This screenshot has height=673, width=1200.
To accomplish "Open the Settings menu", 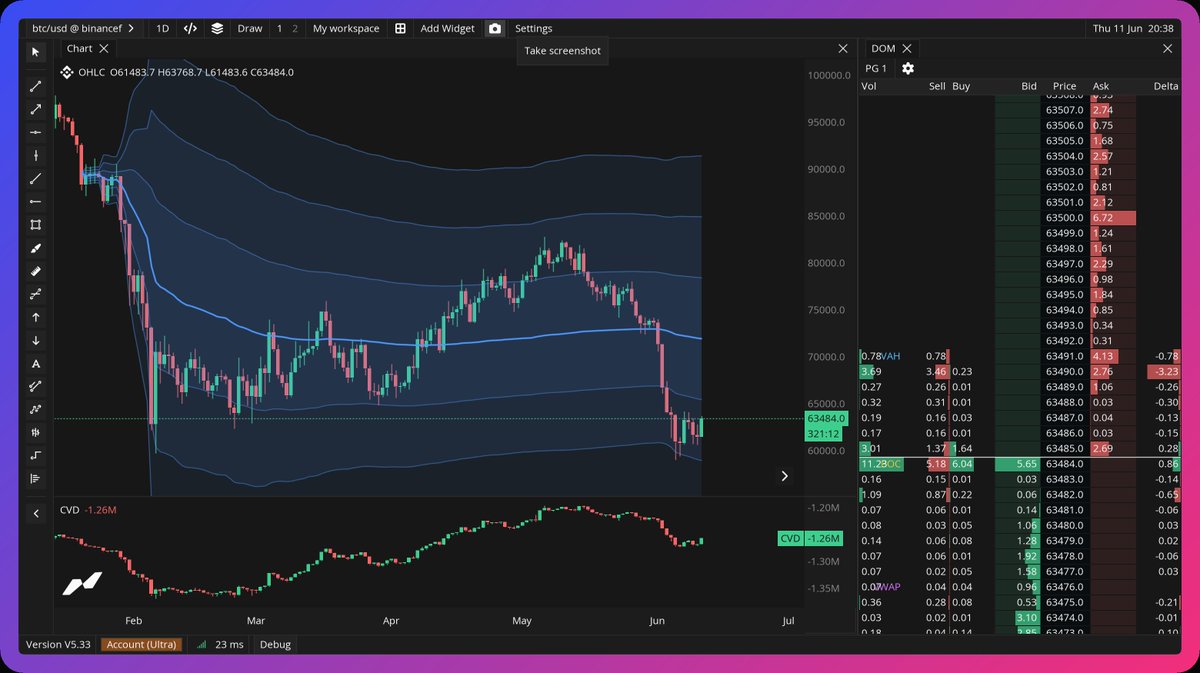I will point(533,28).
